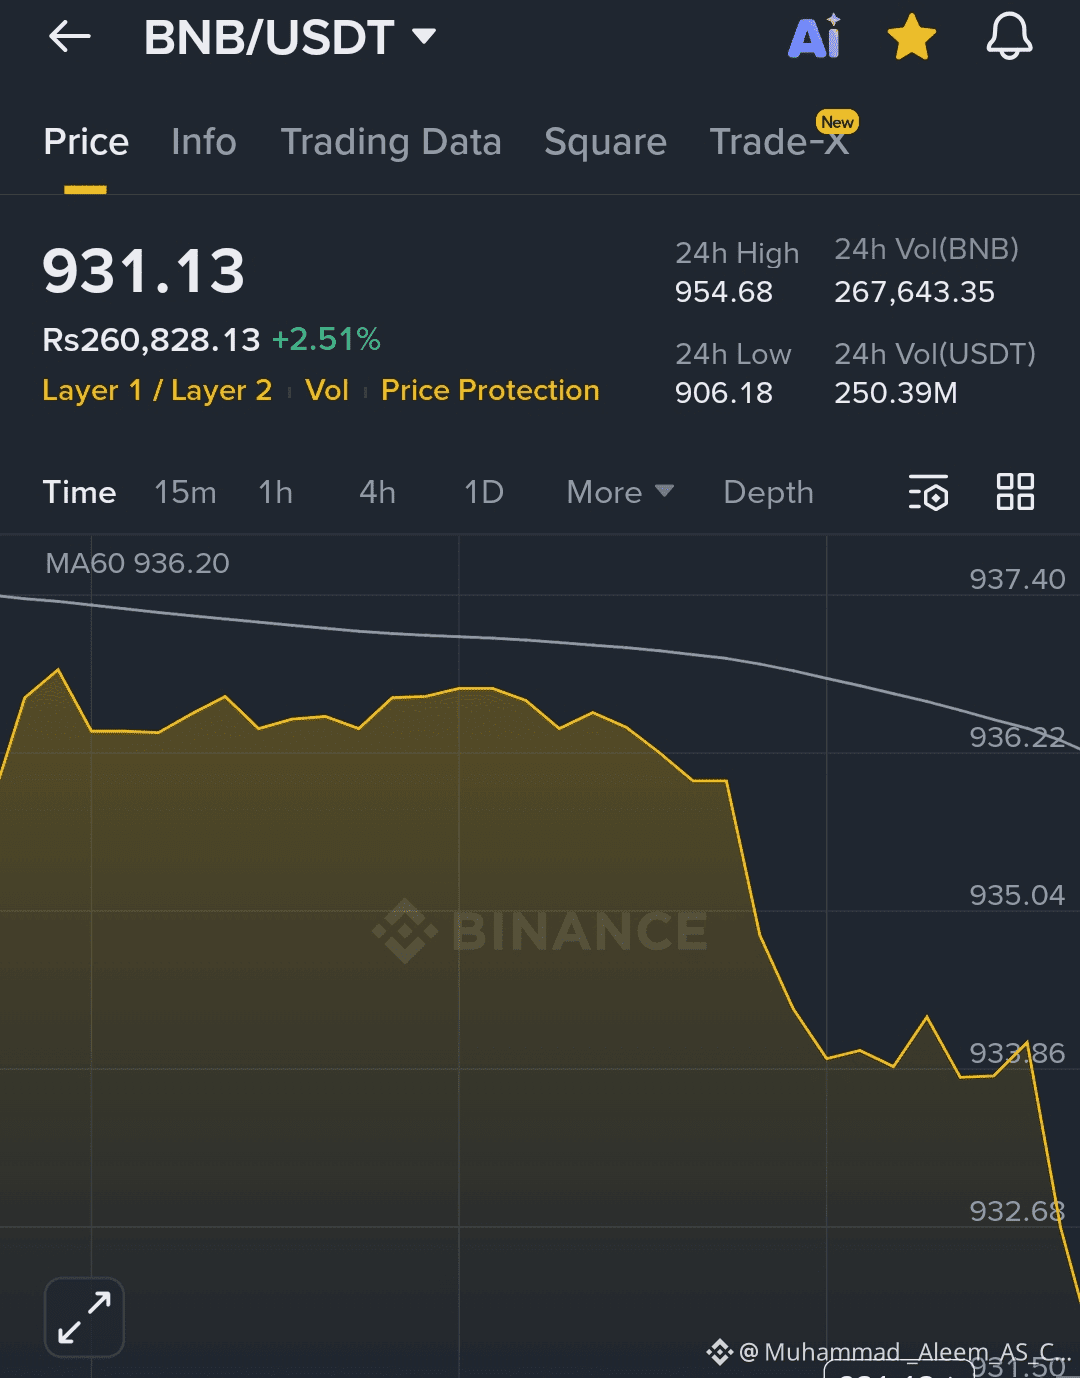Open the More timeframes dropdown

coord(619,492)
